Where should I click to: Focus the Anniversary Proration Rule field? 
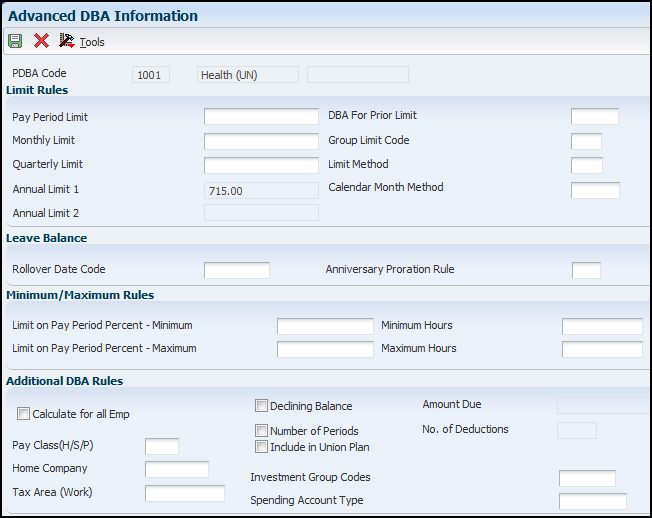click(586, 270)
